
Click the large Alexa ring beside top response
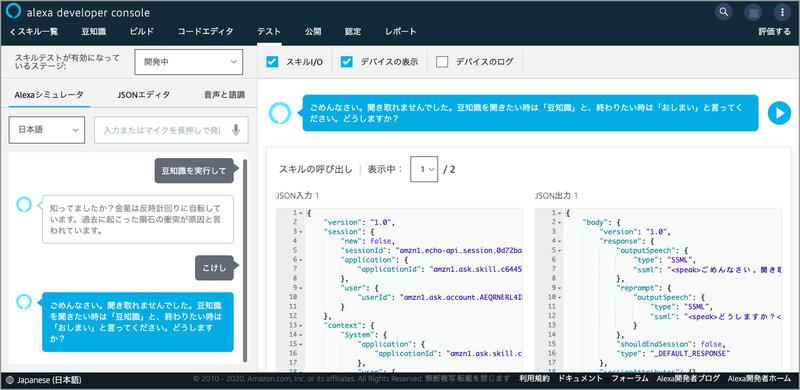click(x=280, y=113)
